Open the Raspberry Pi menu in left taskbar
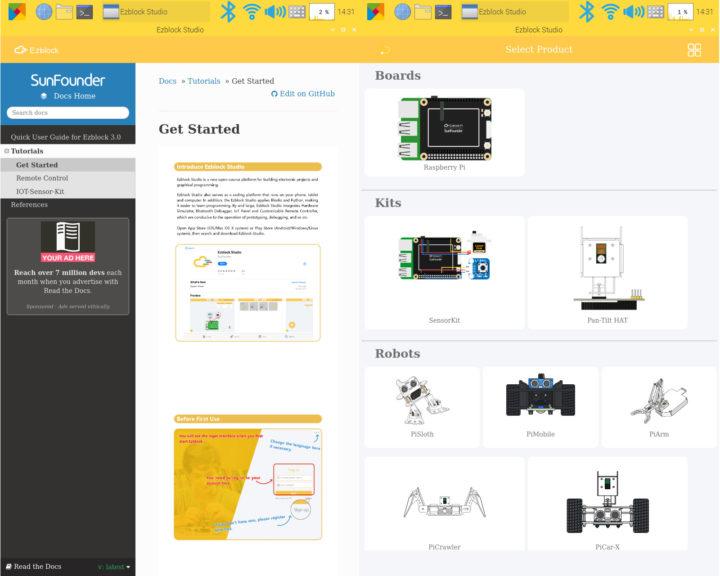The image size is (720, 576). (17, 11)
